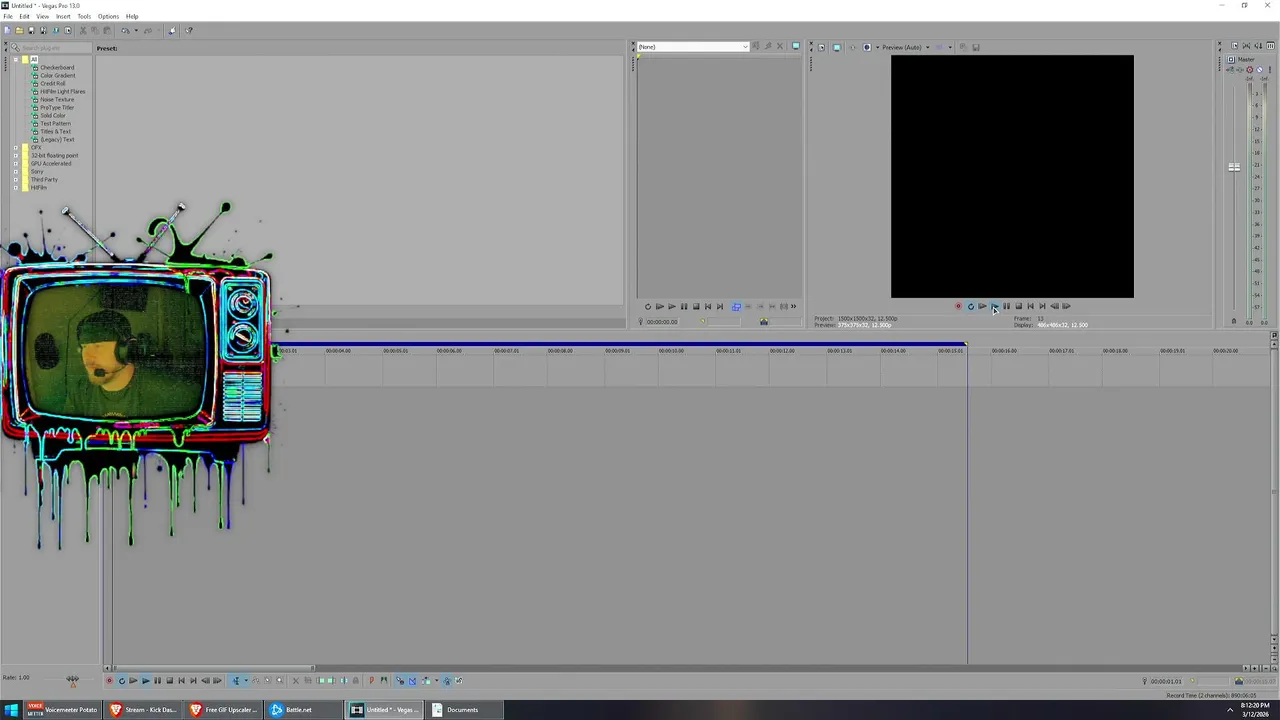
Task: Click timeline Play button in transport bar
Action: pos(145,681)
